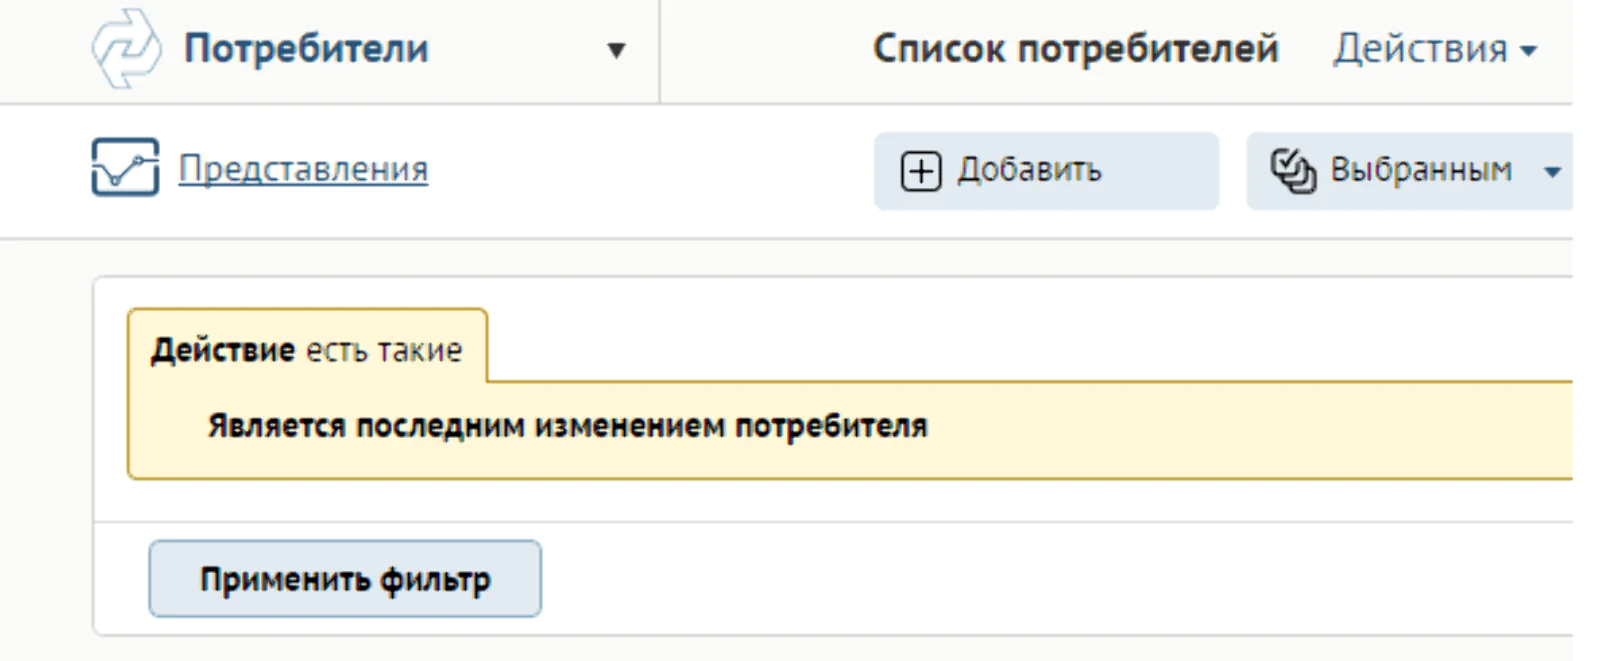The image size is (1600, 661).
Task: Apply filter with Применить фильтр button
Action: [345, 579]
